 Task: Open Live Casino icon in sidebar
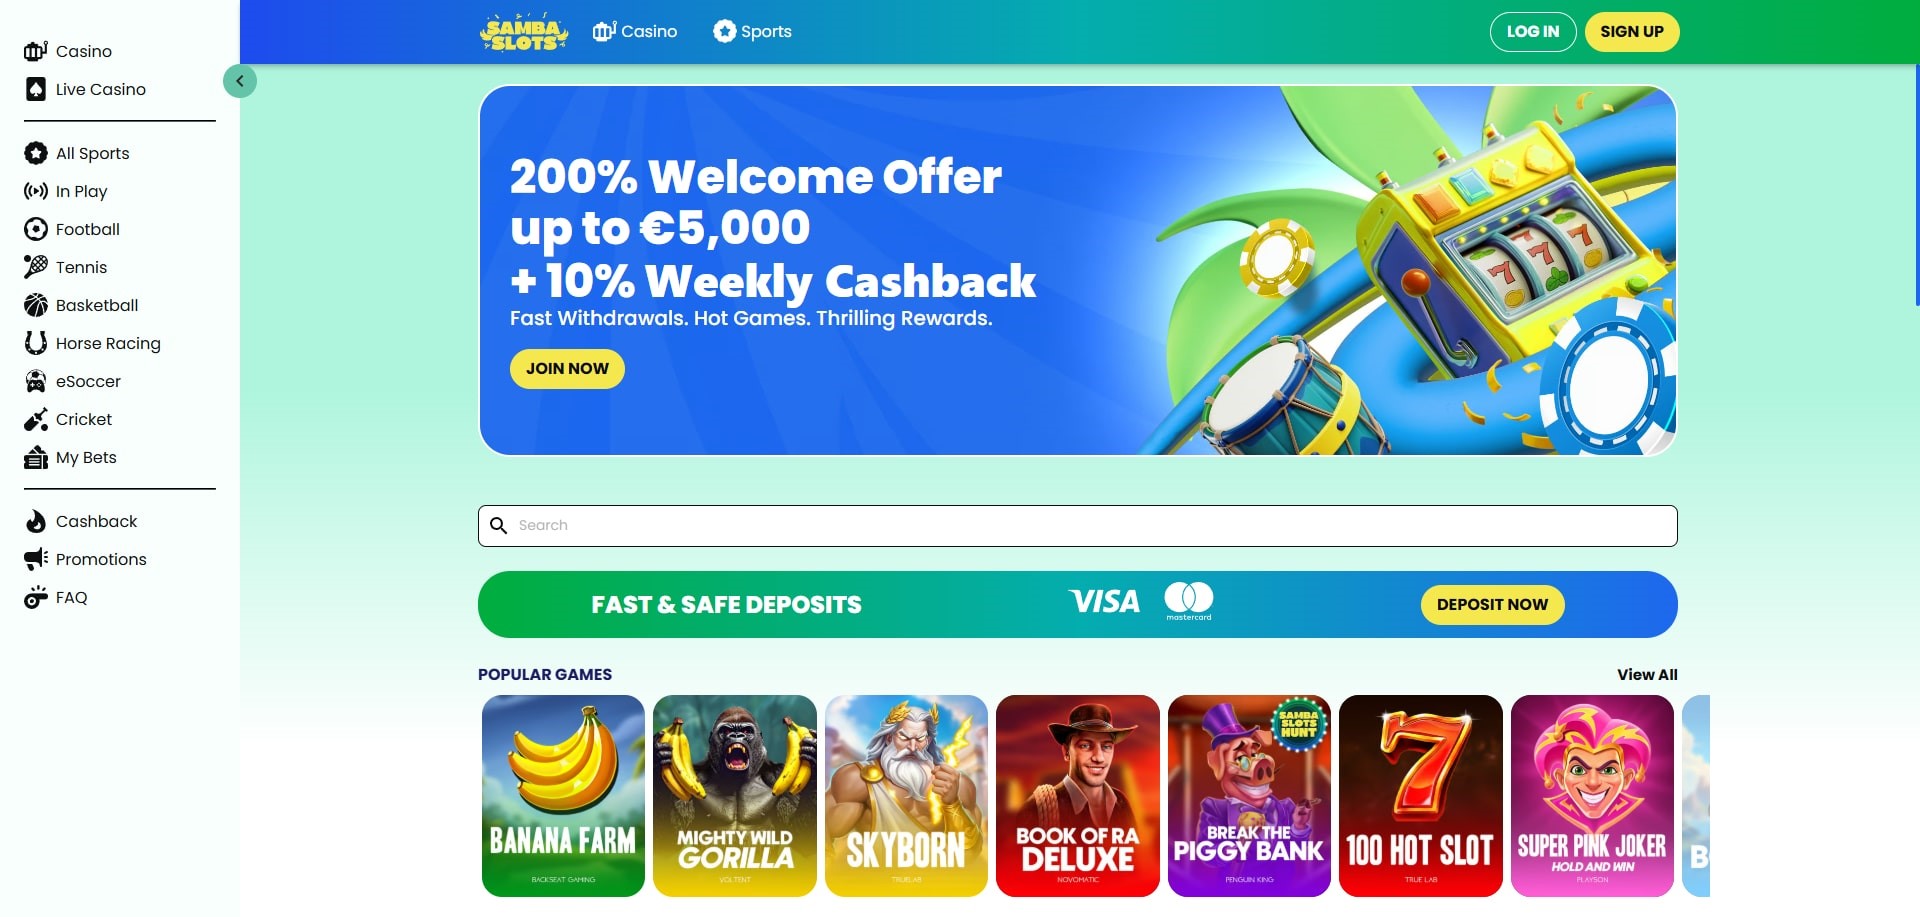pos(36,89)
